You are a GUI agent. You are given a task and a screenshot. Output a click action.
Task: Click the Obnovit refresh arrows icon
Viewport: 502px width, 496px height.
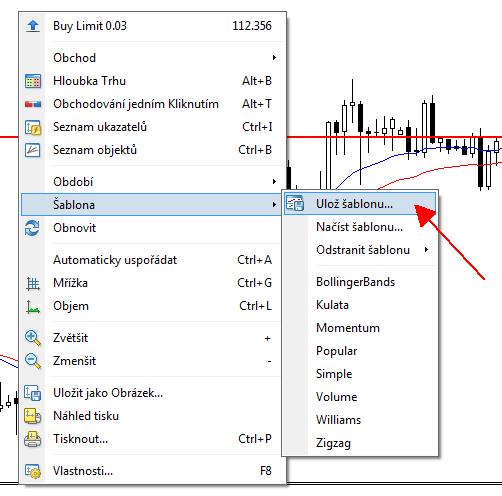point(32,228)
